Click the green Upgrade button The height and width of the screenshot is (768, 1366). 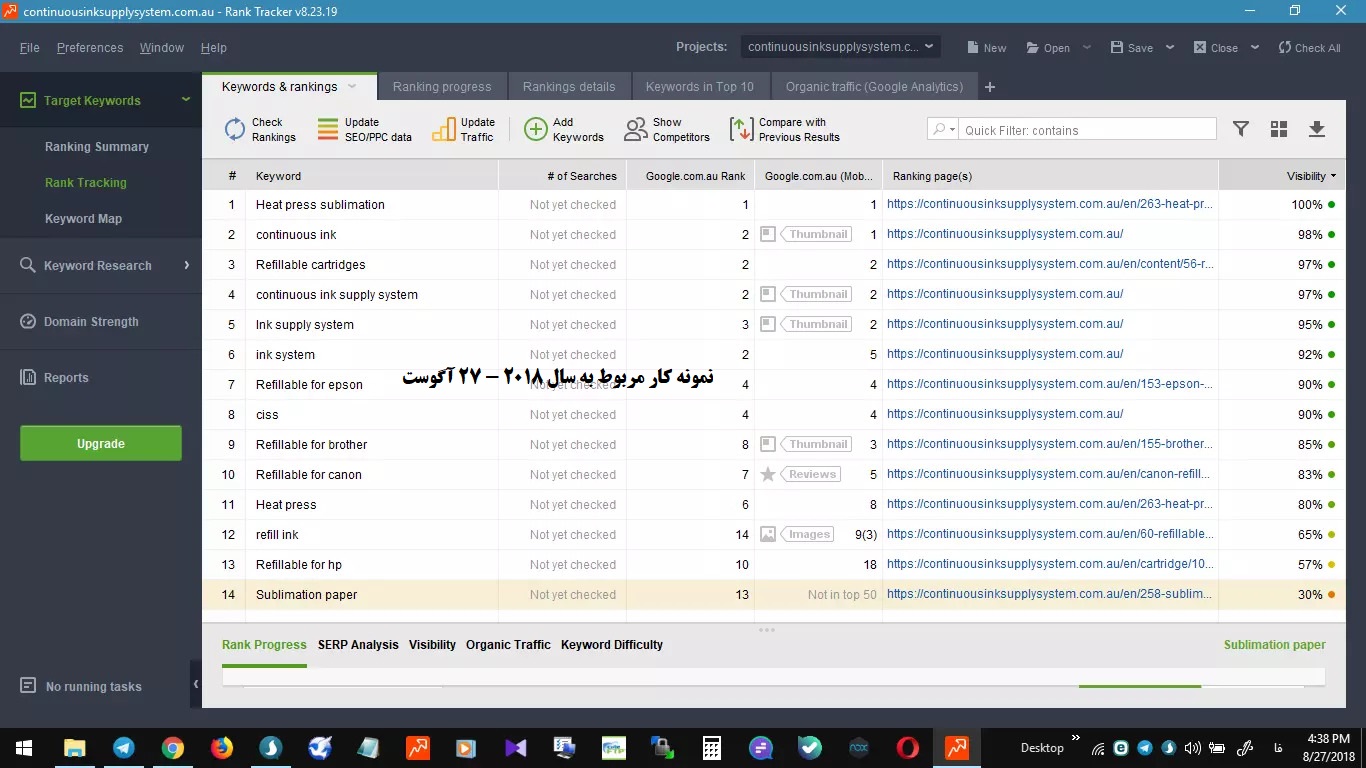click(101, 443)
